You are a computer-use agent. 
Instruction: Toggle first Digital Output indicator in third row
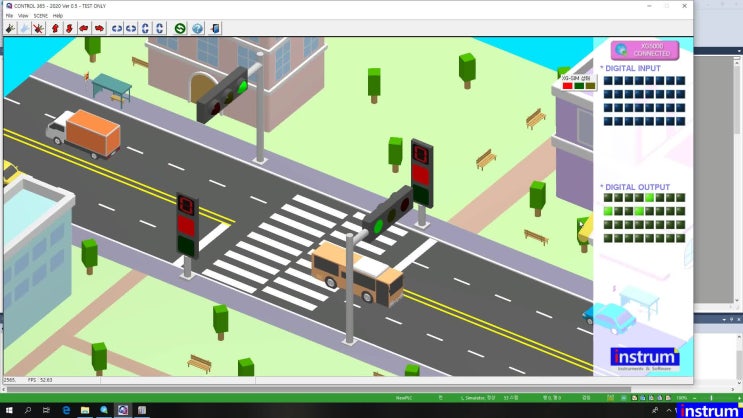click(608, 225)
